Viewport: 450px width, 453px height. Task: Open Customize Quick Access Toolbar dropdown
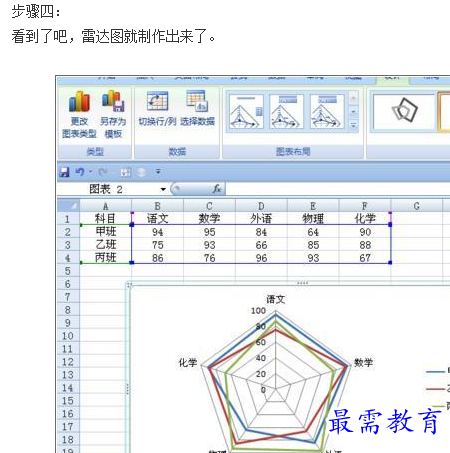coord(158,172)
